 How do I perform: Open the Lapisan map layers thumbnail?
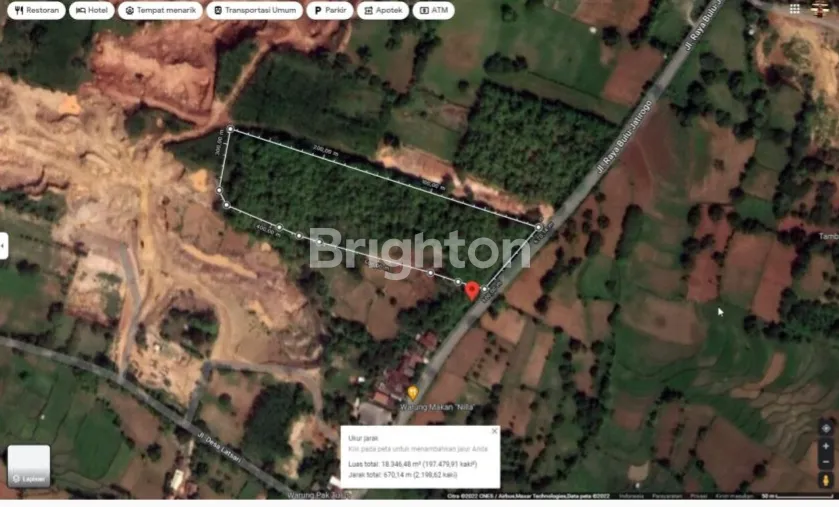pyautogui.click(x=28, y=466)
